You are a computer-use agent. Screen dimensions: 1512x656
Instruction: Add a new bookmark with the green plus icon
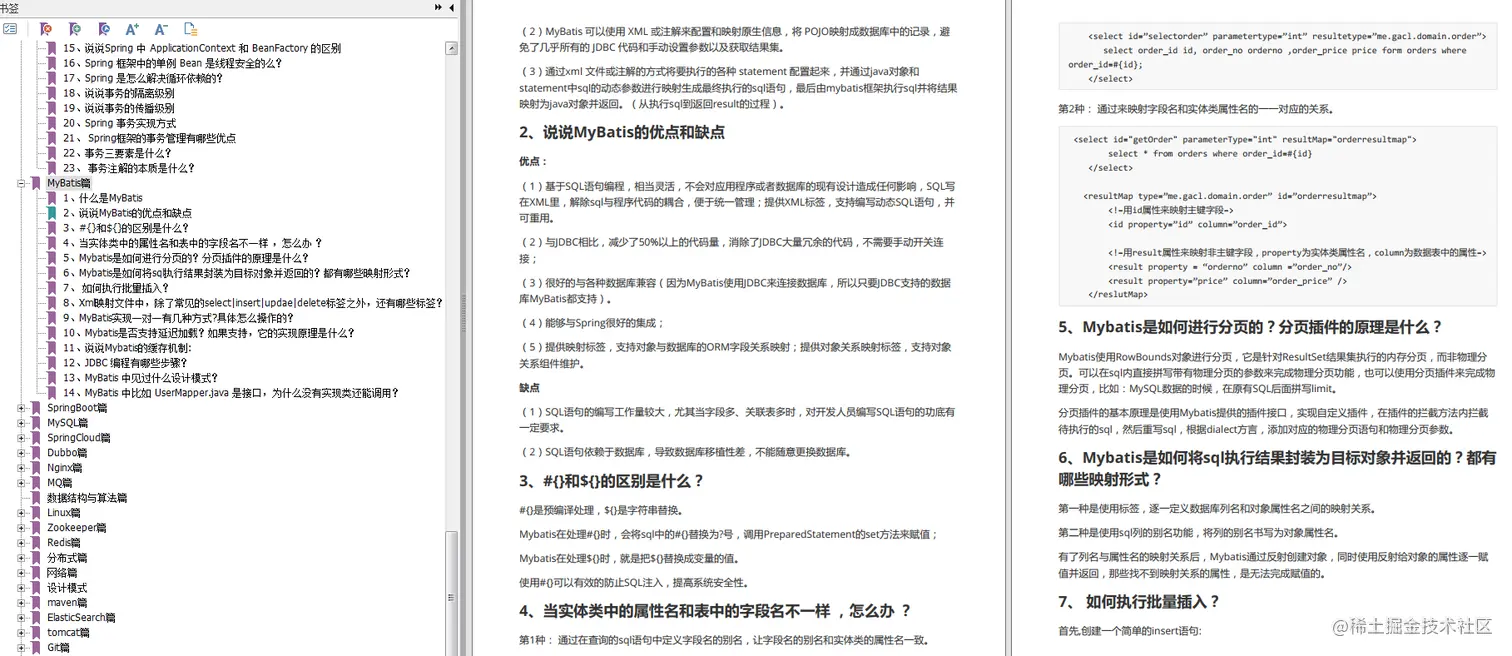click(74, 29)
